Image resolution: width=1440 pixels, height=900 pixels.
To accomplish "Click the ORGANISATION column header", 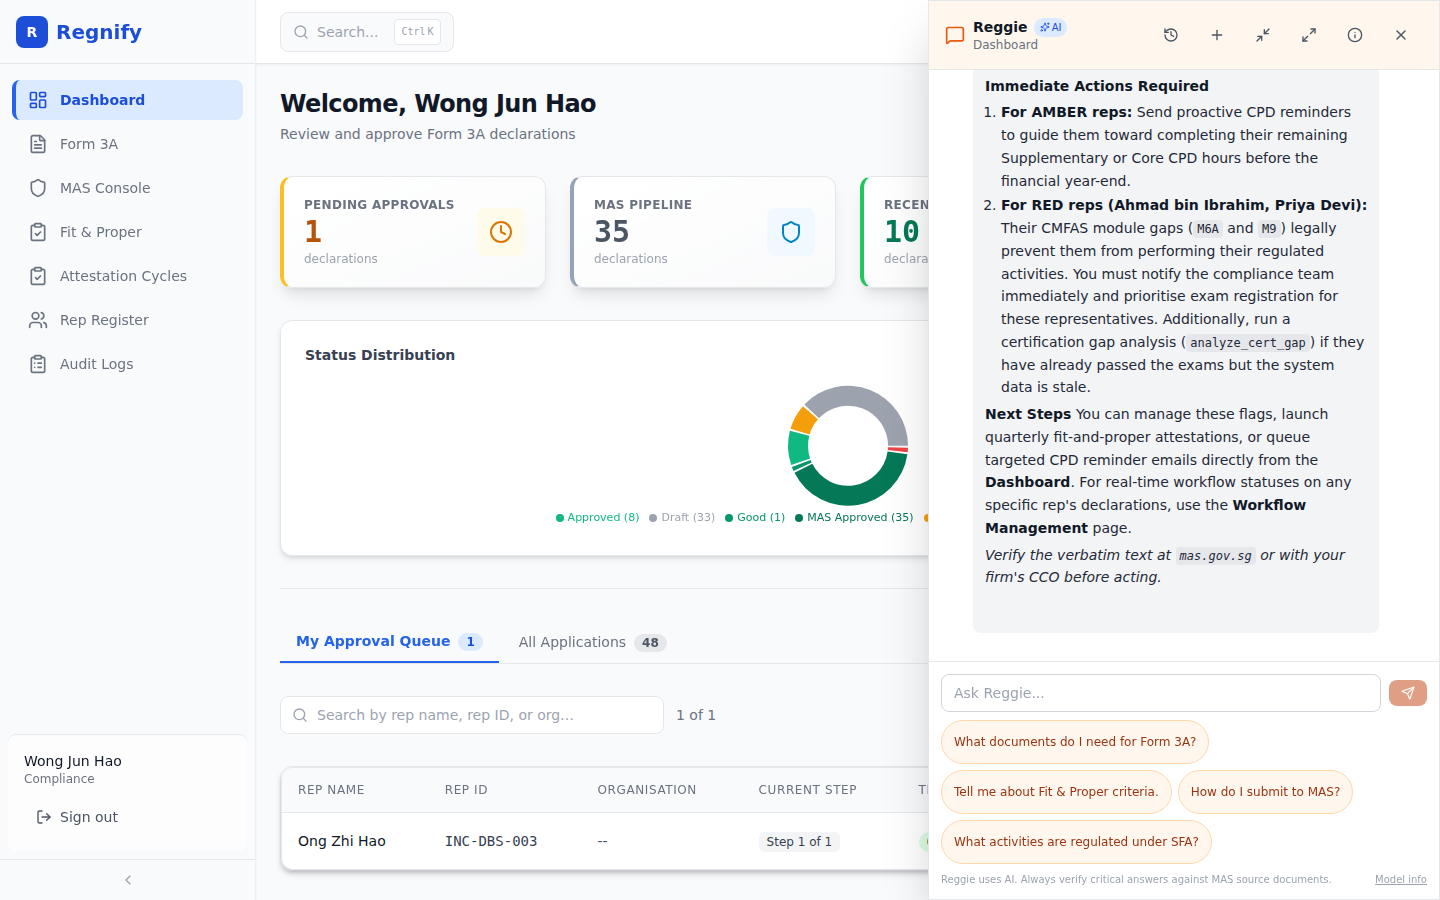I will pos(647,790).
